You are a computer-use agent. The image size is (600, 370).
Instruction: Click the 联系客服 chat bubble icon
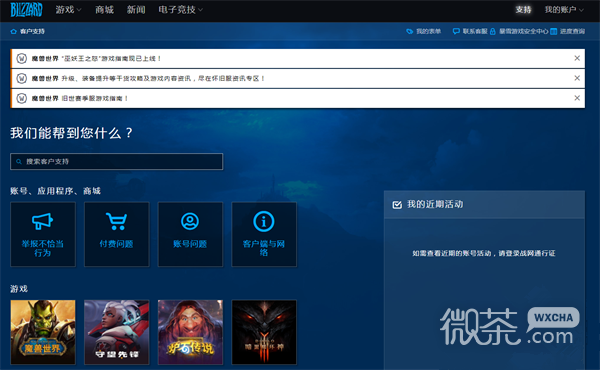pos(456,31)
